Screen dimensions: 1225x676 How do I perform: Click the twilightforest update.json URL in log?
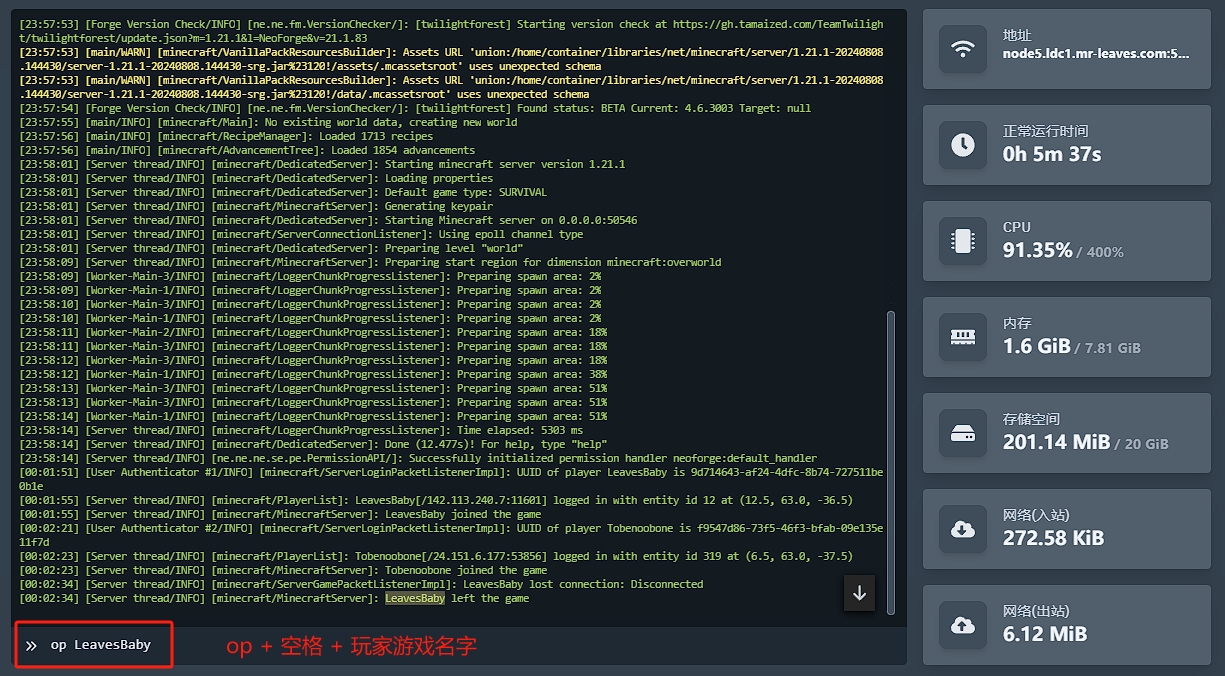pos(200,37)
